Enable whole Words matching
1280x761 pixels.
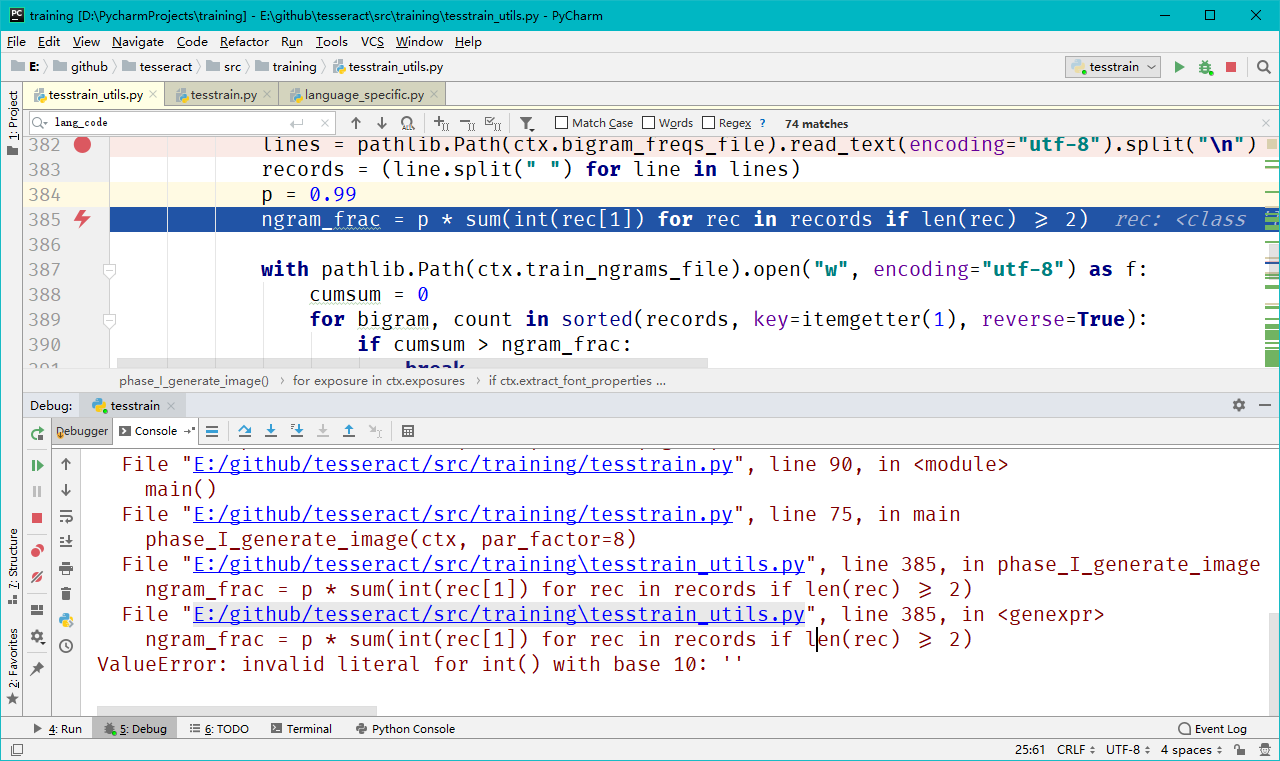point(646,122)
